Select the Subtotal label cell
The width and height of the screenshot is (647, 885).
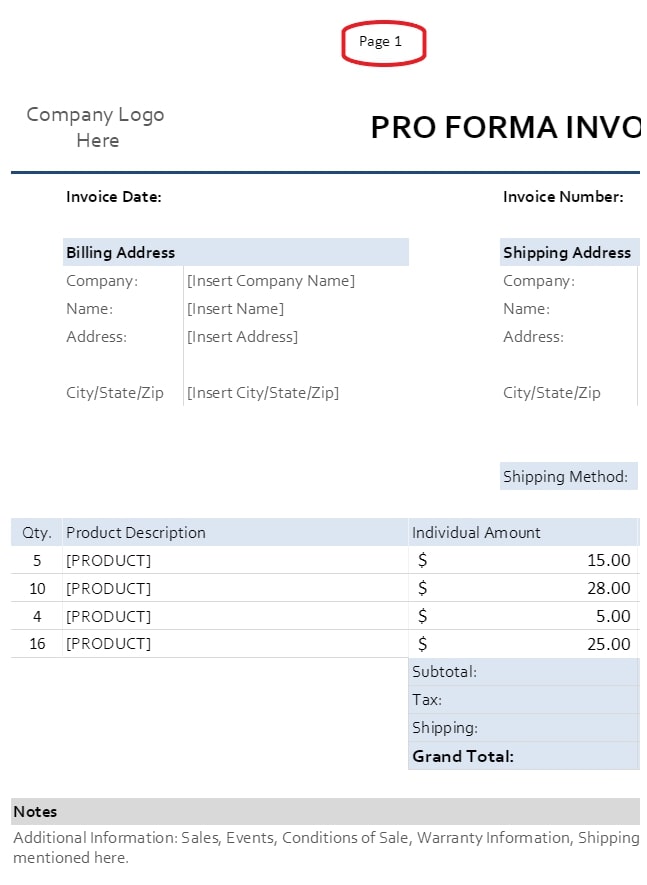[x=445, y=672]
